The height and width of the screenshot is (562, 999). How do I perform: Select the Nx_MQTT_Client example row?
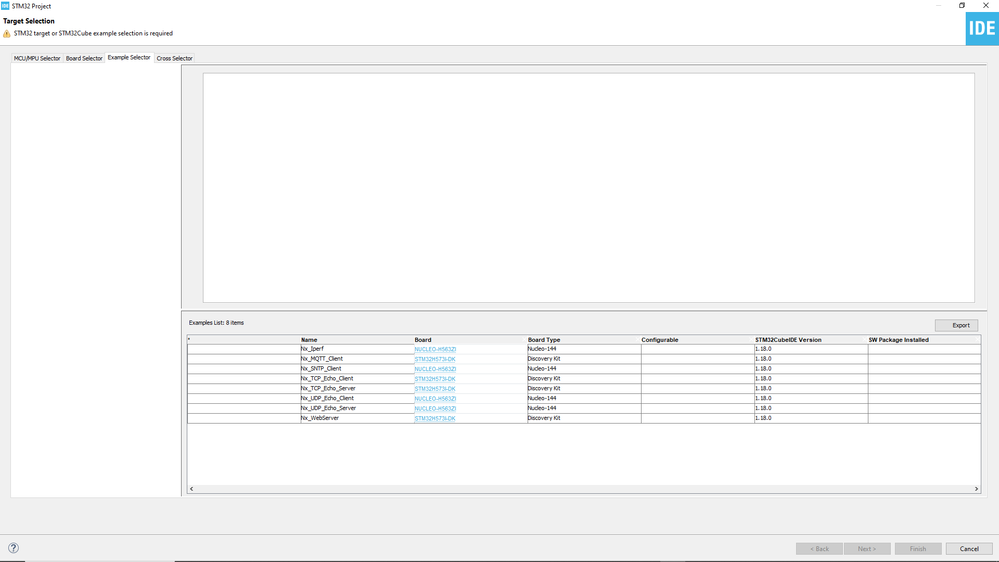(584, 359)
